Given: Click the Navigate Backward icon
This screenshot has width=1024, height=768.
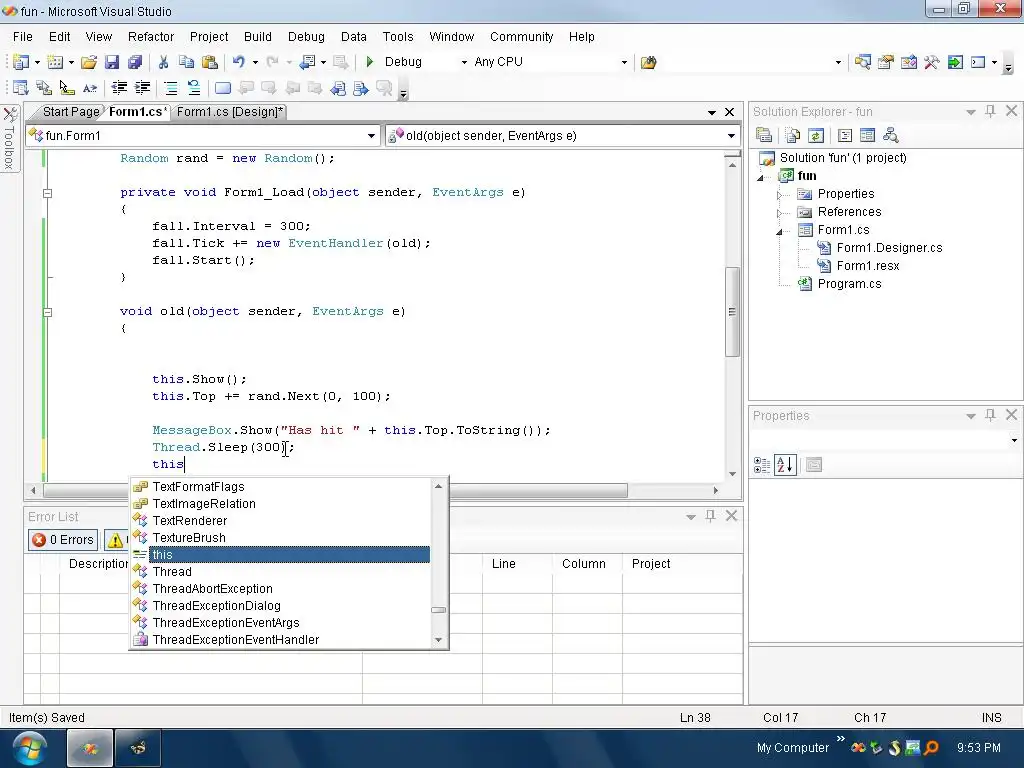Looking at the screenshot, I should 308,62.
